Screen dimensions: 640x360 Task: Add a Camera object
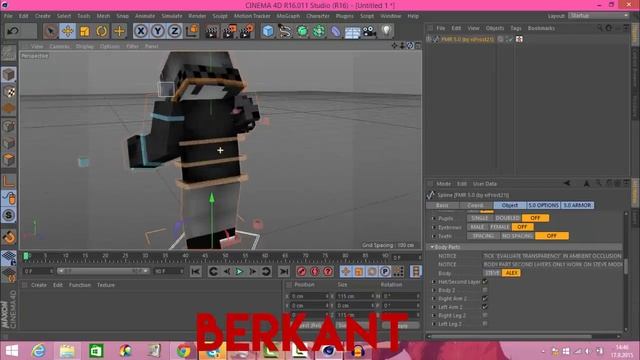click(x=369, y=31)
